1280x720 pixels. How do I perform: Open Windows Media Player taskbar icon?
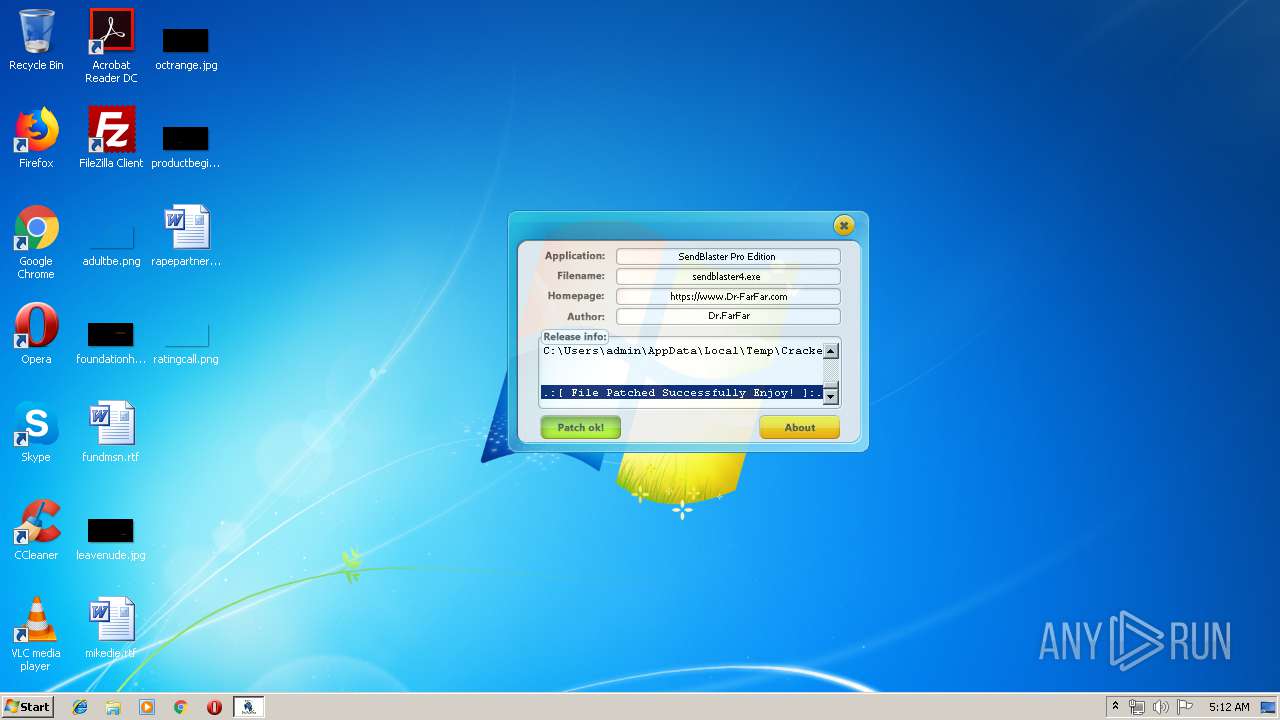[x=147, y=707]
